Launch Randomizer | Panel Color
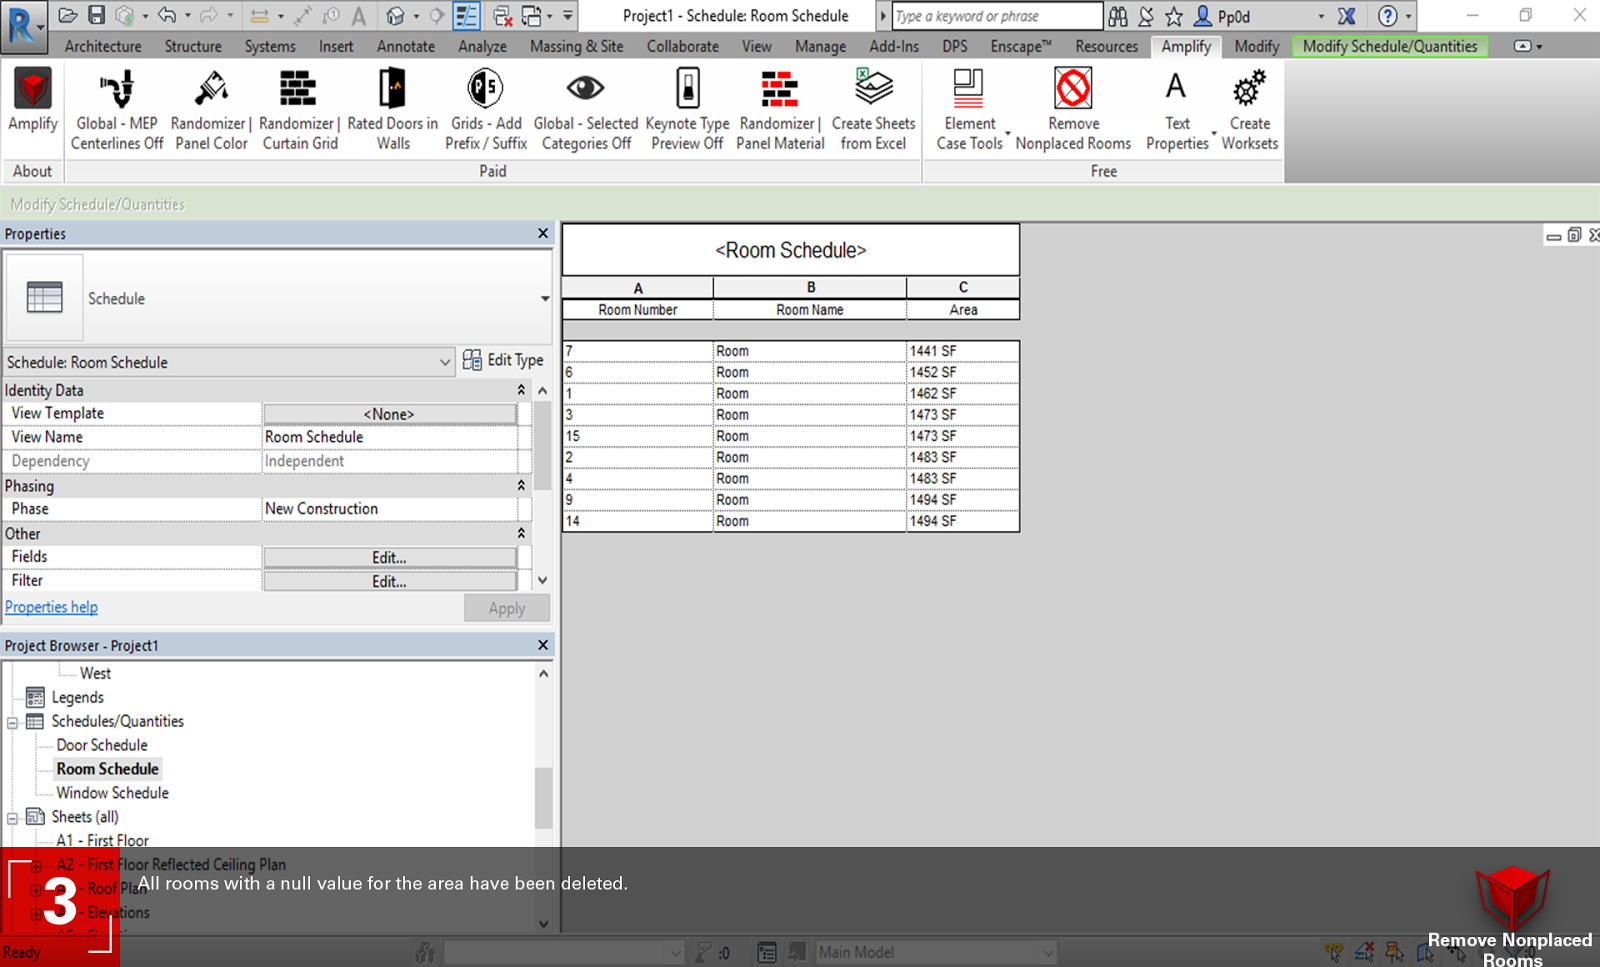 coord(209,105)
